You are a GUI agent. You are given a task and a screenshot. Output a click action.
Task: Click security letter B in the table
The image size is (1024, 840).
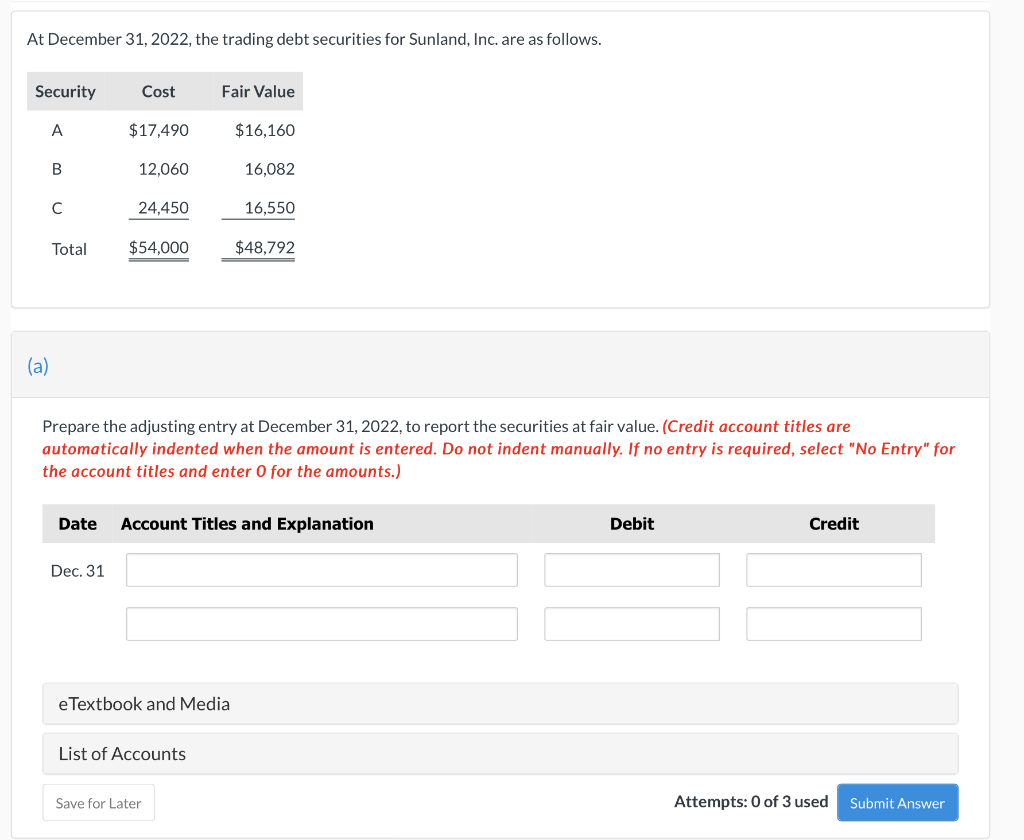(57, 169)
